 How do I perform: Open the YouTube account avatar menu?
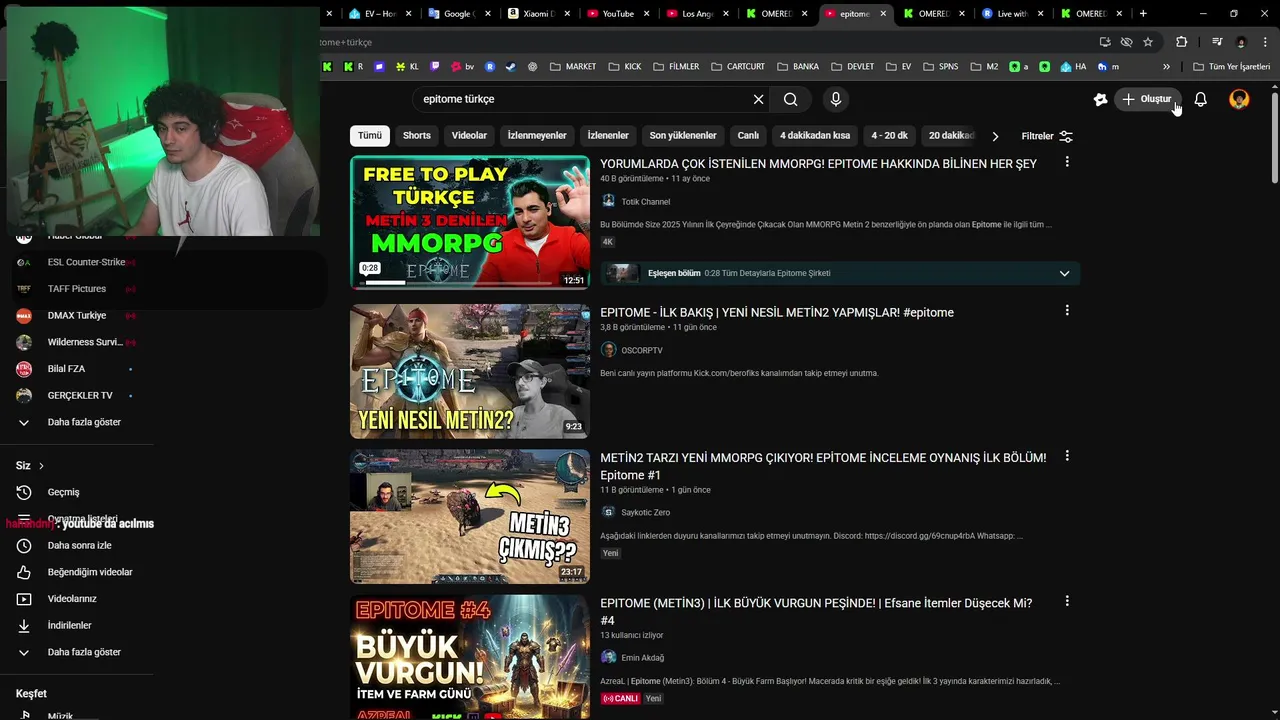point(1239,99)
